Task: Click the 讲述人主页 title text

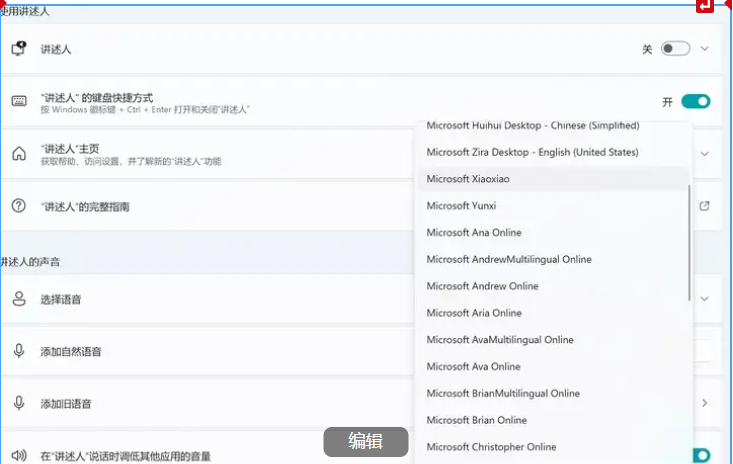Action: (x=70, y=149)
